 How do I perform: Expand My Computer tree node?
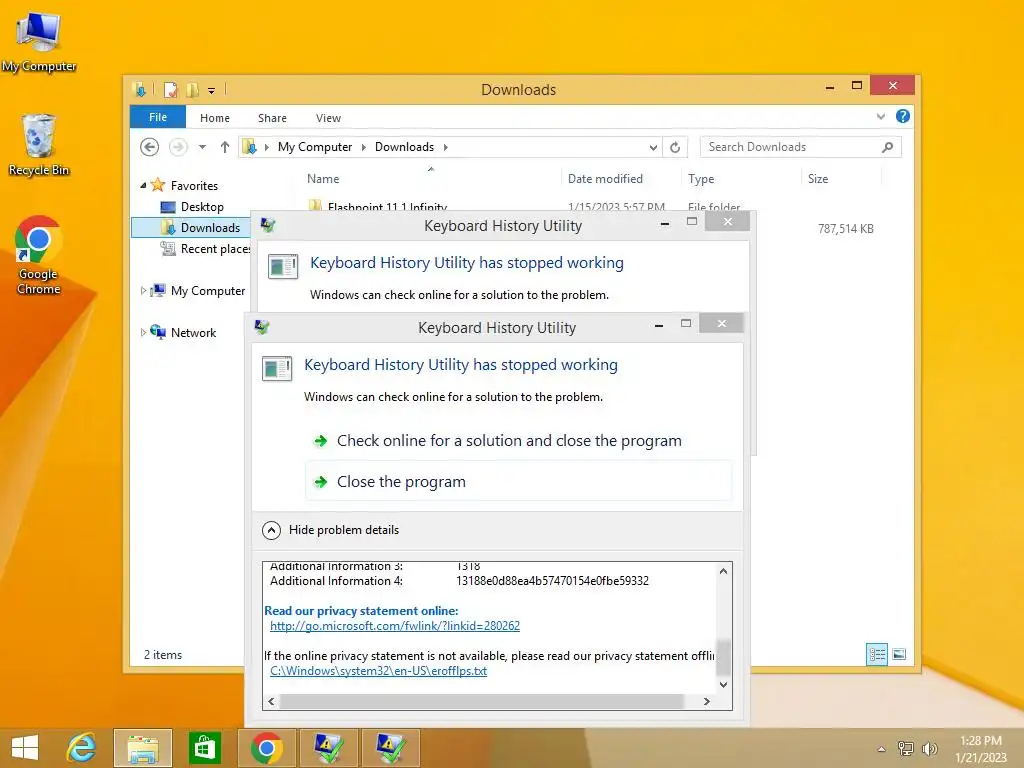point(143,291)
